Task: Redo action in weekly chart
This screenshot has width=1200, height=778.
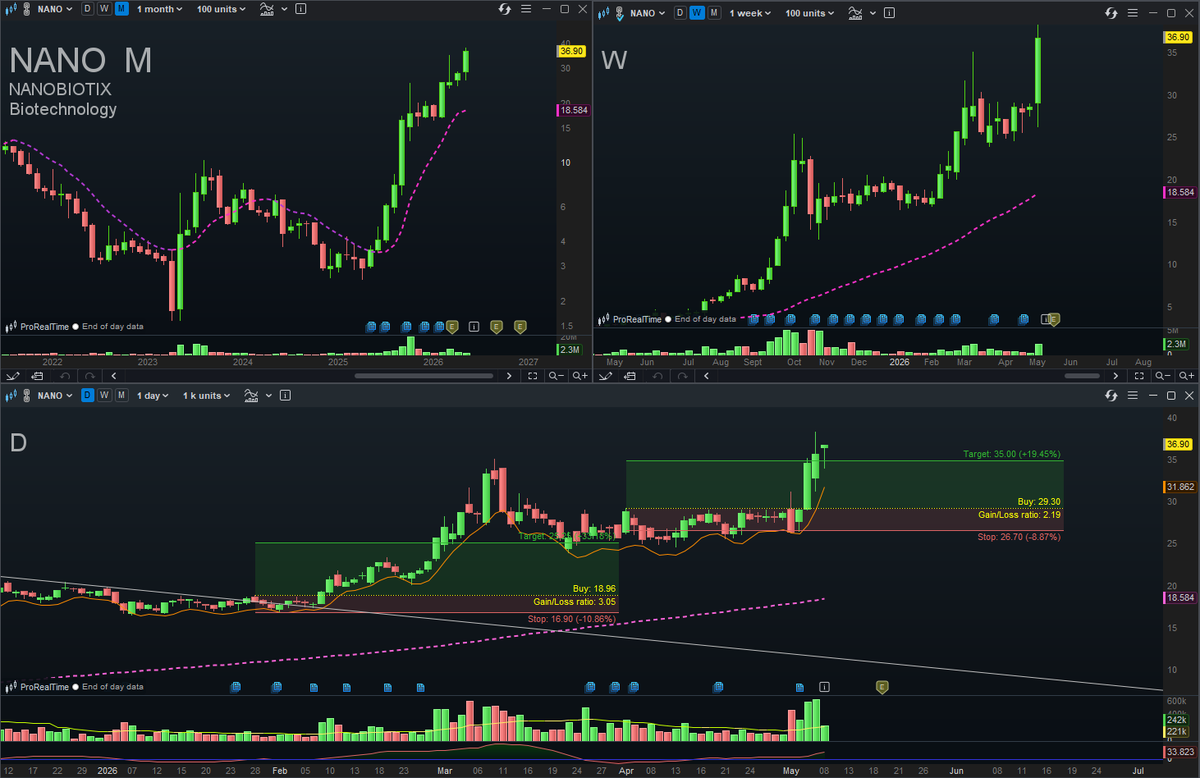Action: click(683, 375)
